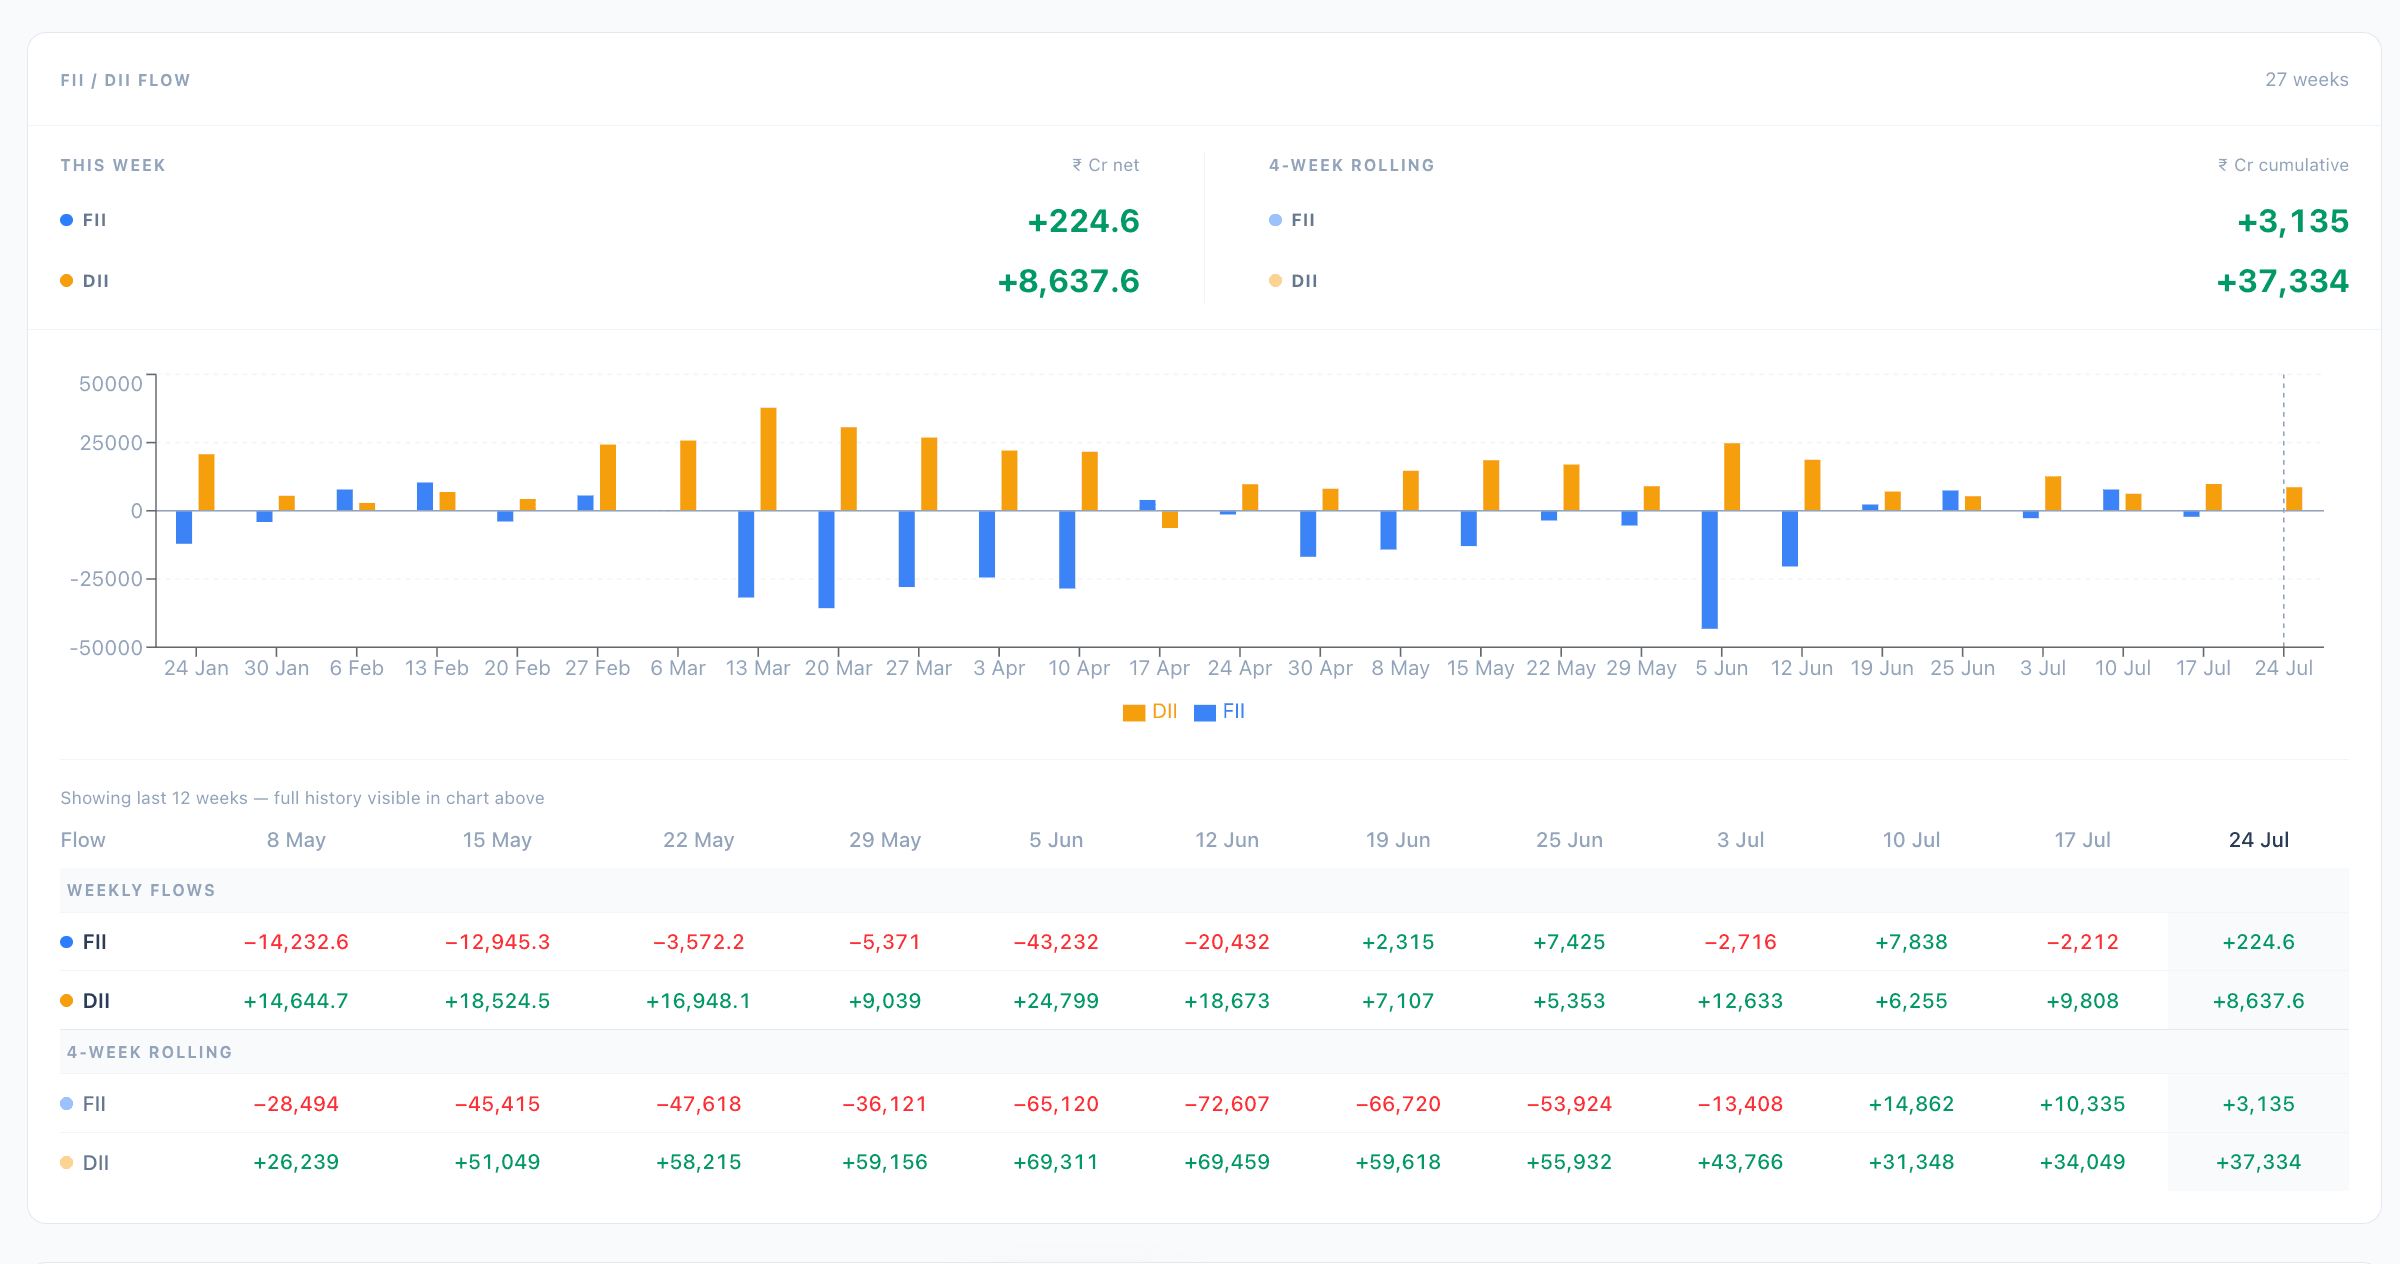Click weekly DII cell +18,524.5
This screenshot has width=2400, height=1264.
coord(497,1001)
